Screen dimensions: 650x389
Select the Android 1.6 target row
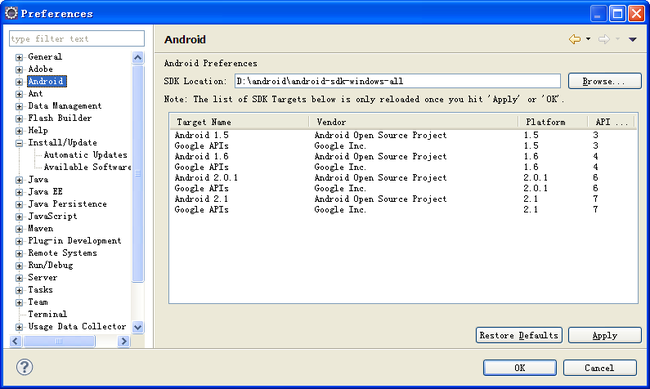tap(403, 156)
